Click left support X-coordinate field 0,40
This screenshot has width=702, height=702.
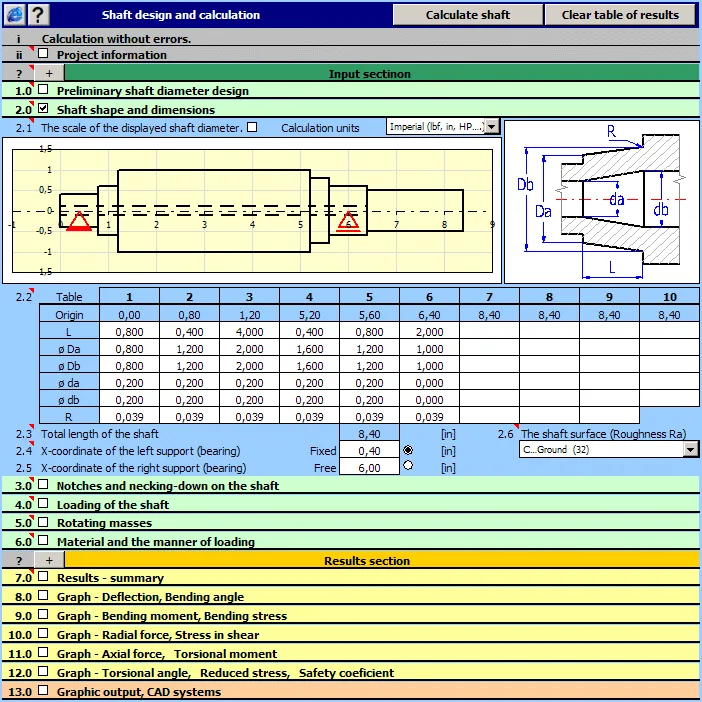(x=369, y=451)
